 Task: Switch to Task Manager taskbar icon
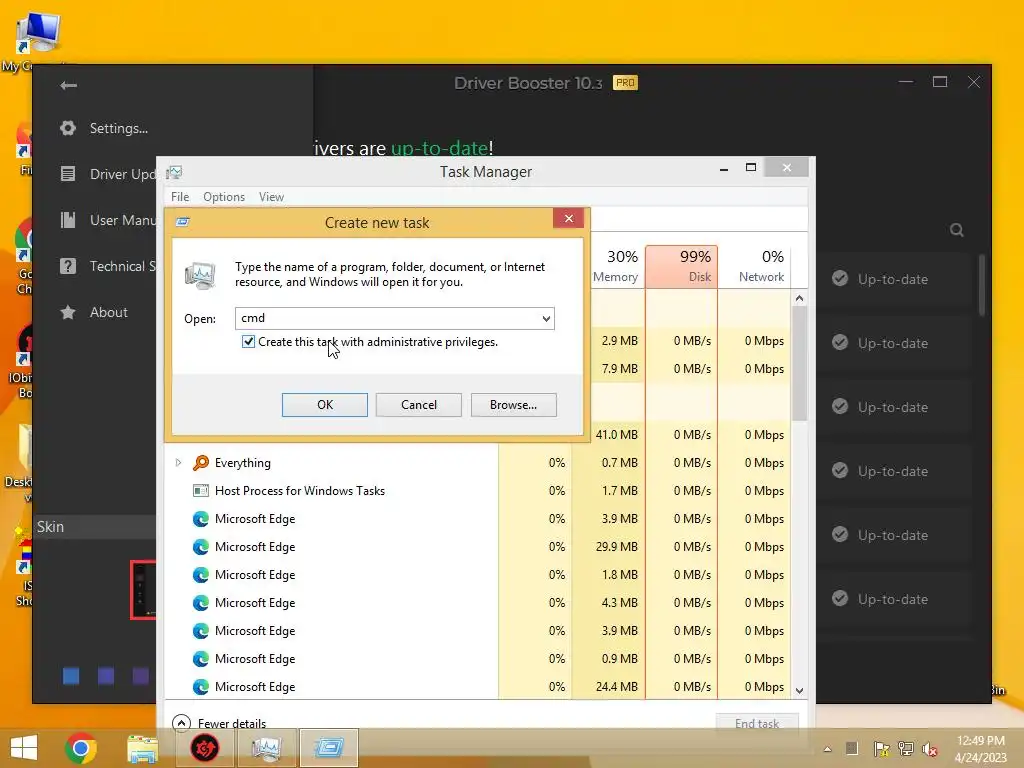[266, 748]
